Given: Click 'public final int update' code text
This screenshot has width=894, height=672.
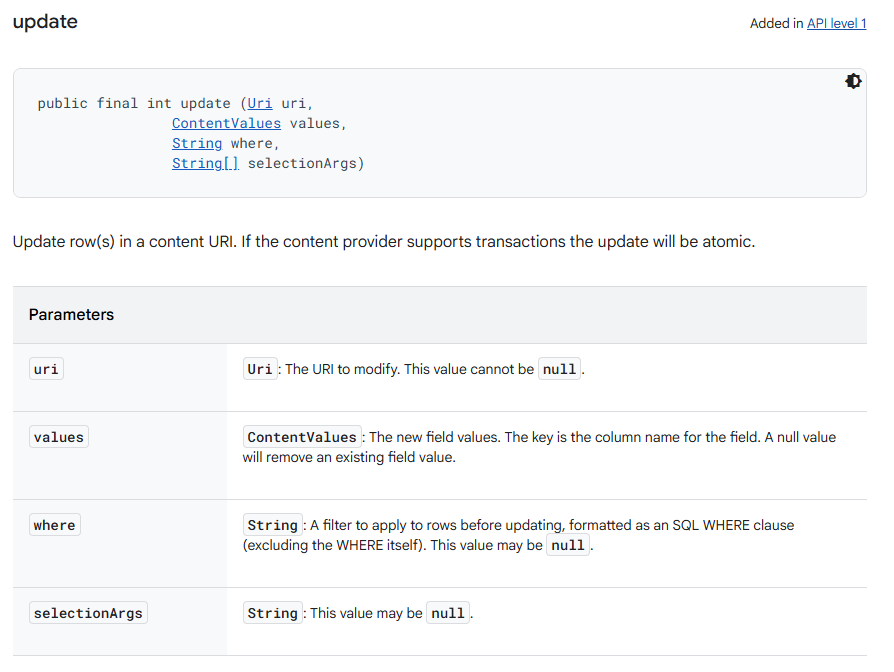Looking at the screenshot, I should (x=119, y=103).
